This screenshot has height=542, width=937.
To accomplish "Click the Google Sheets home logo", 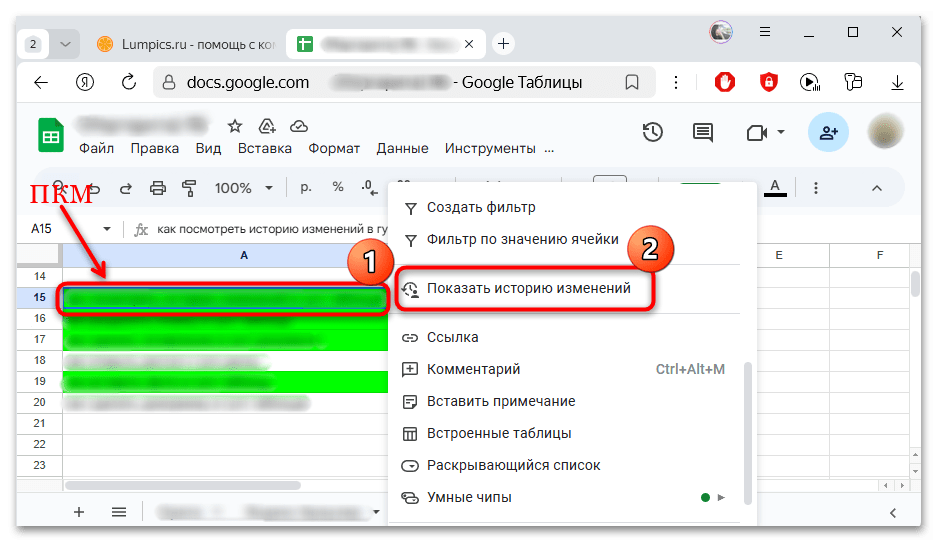I will pos(51,135).
